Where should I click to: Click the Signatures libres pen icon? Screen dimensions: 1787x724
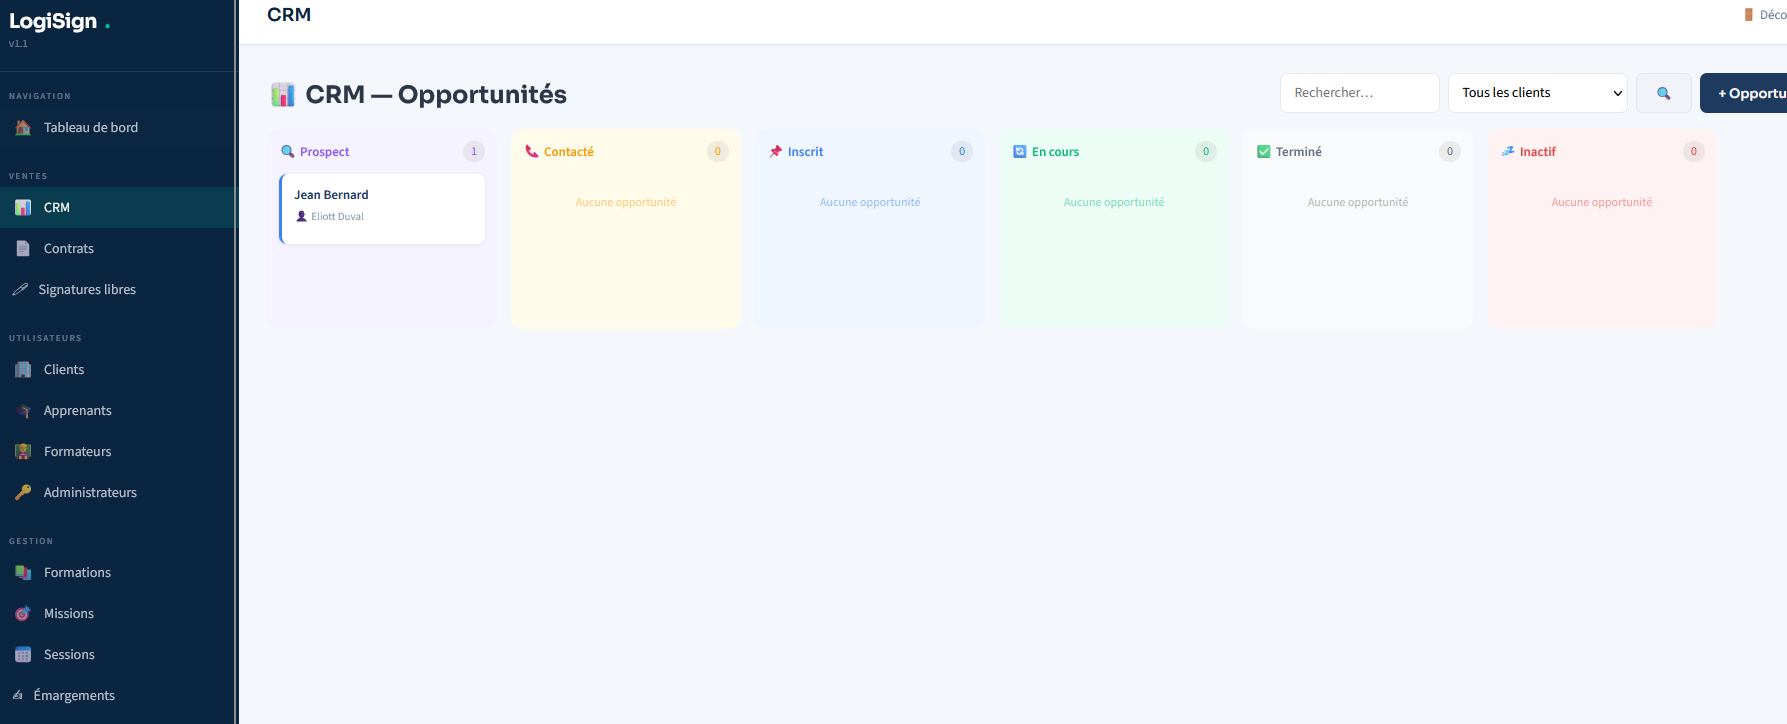[x=20, y=290]
